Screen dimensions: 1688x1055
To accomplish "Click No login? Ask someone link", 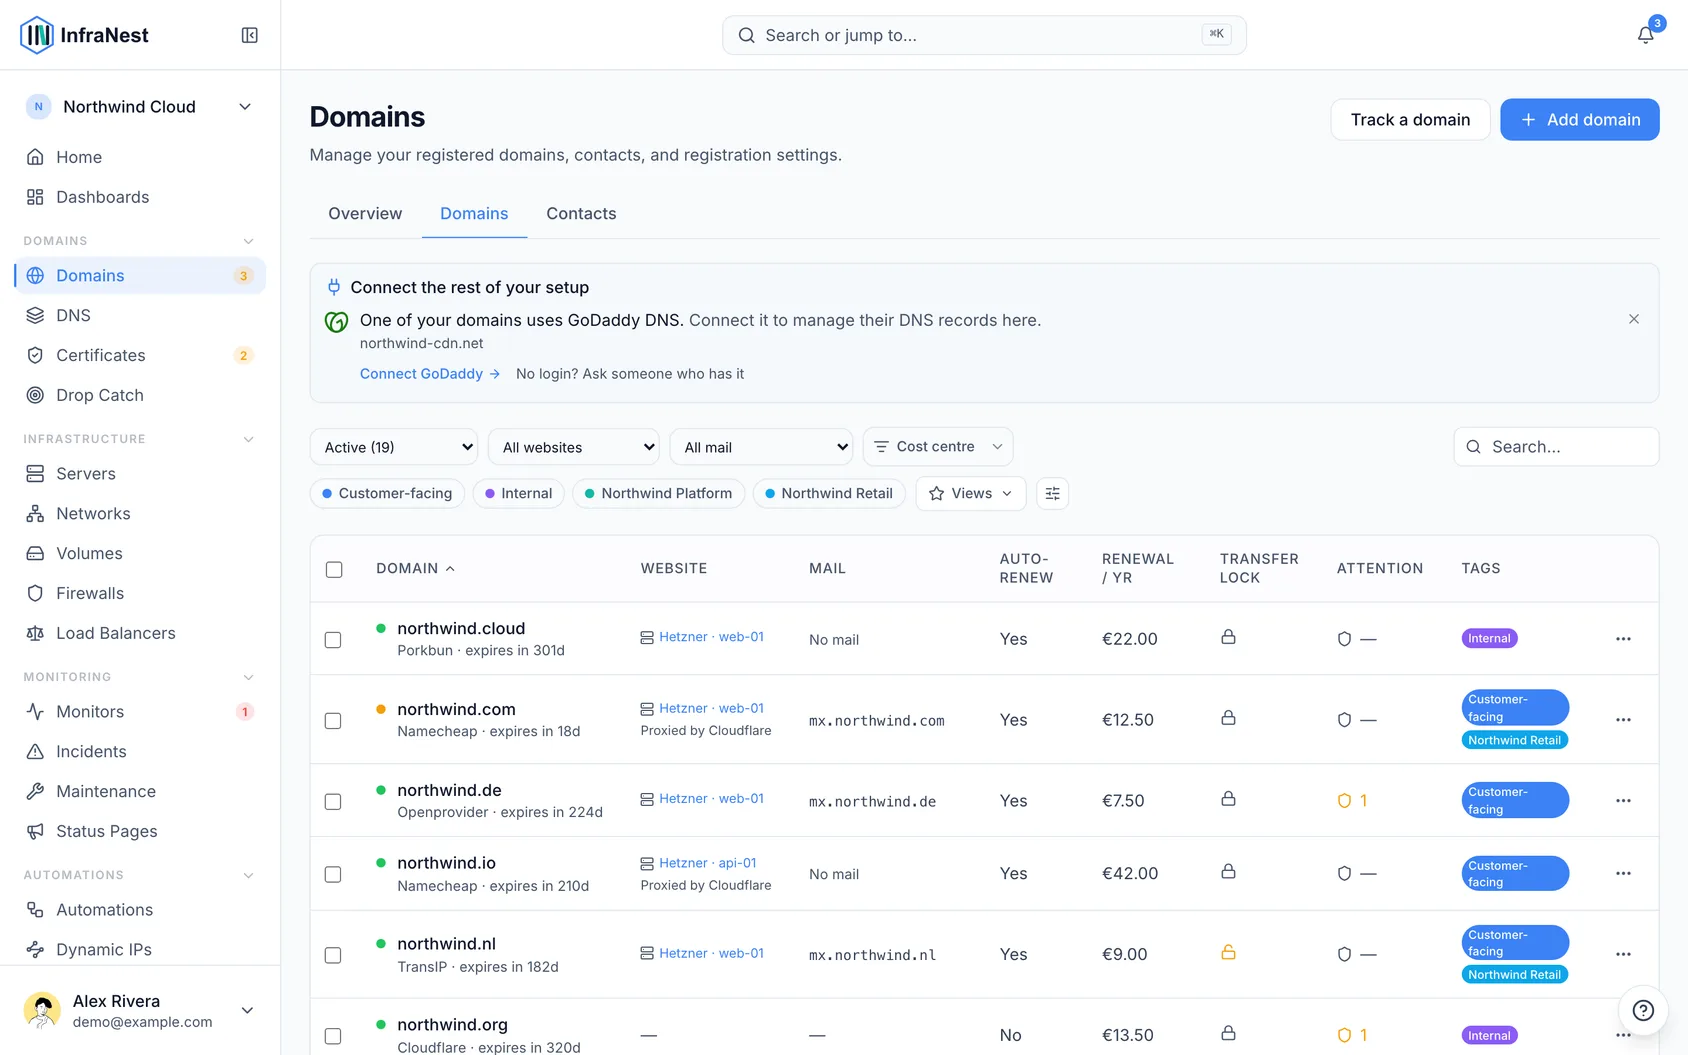I will [x=630, y=374].
